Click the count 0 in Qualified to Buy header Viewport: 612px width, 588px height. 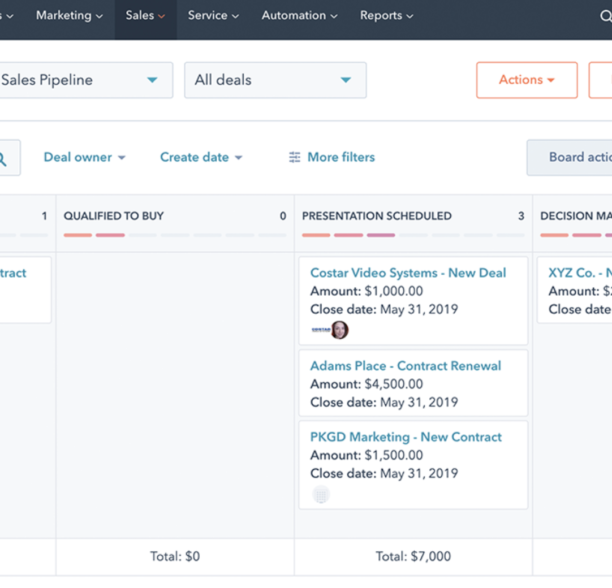pyautogui.click(x=283, y=216)
